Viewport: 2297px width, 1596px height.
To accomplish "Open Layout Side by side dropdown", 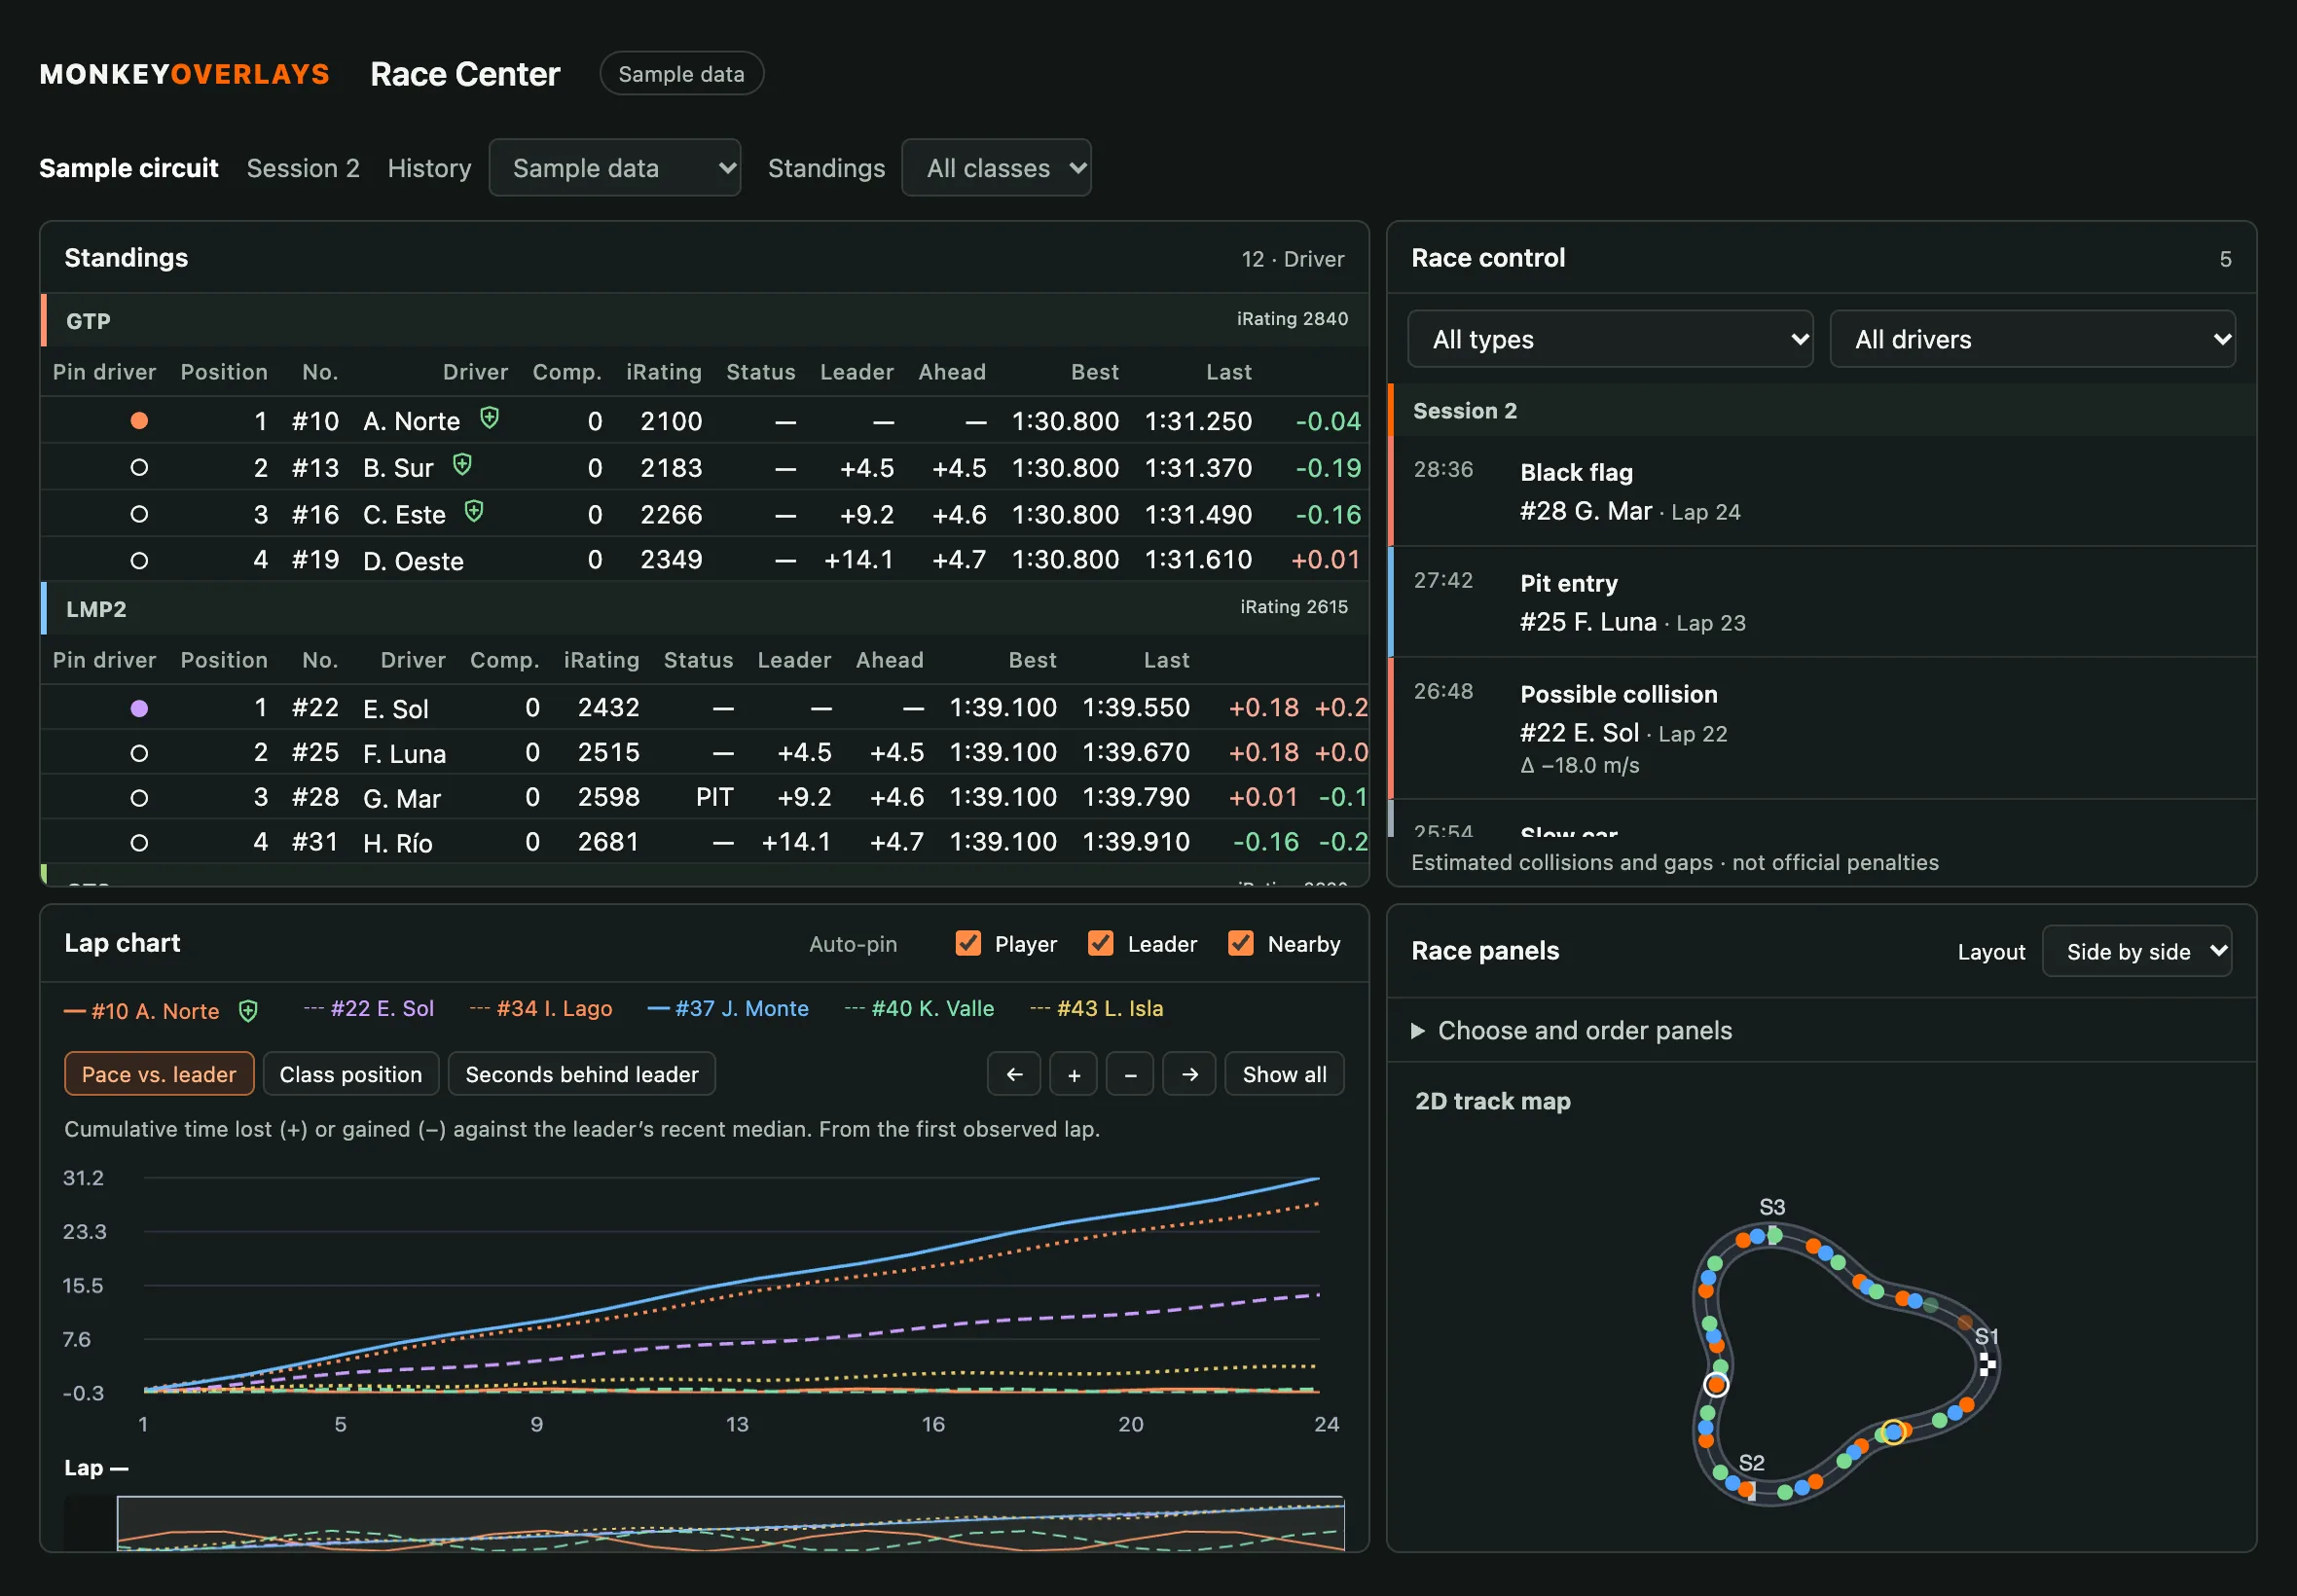I will click(2136, 951).
